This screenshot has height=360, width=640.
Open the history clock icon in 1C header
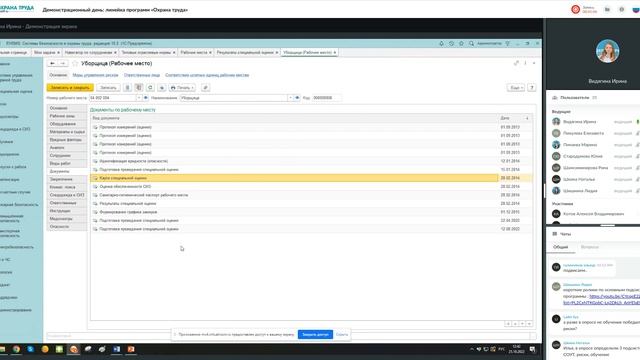[x=451, y=43]
